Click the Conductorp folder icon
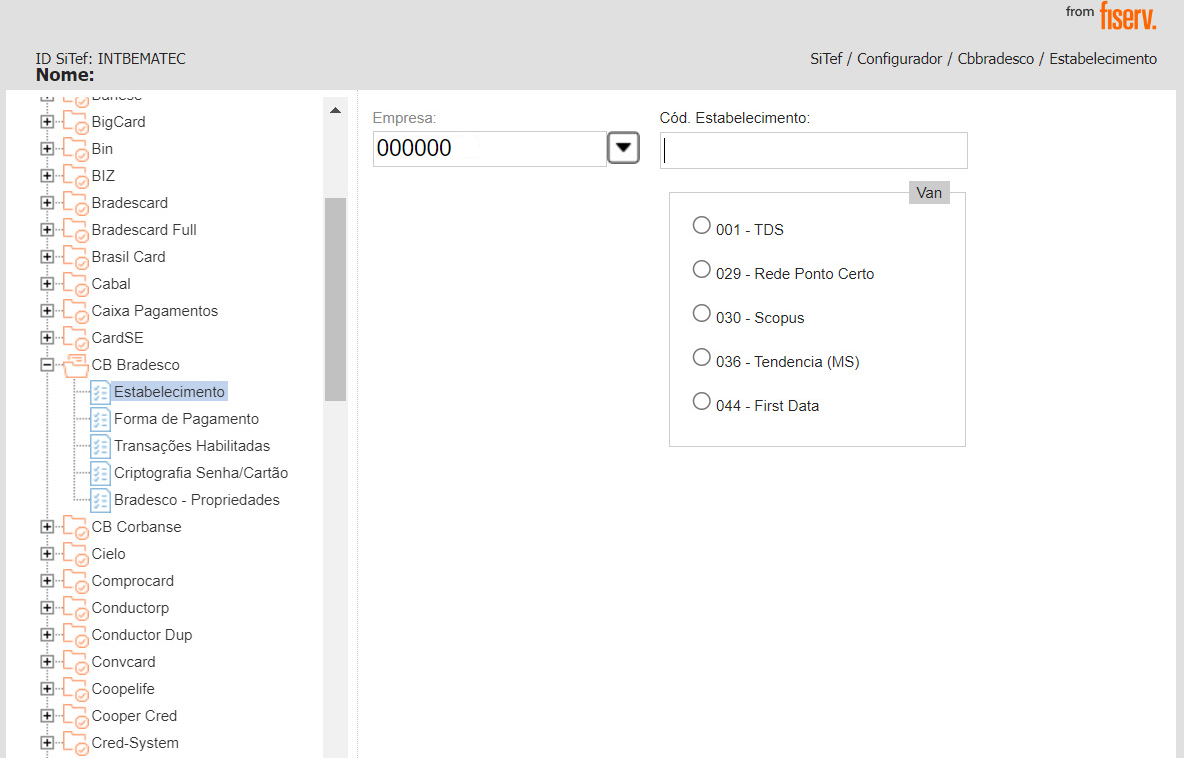Screen dimensions: 1184x758 pos(76,609)
